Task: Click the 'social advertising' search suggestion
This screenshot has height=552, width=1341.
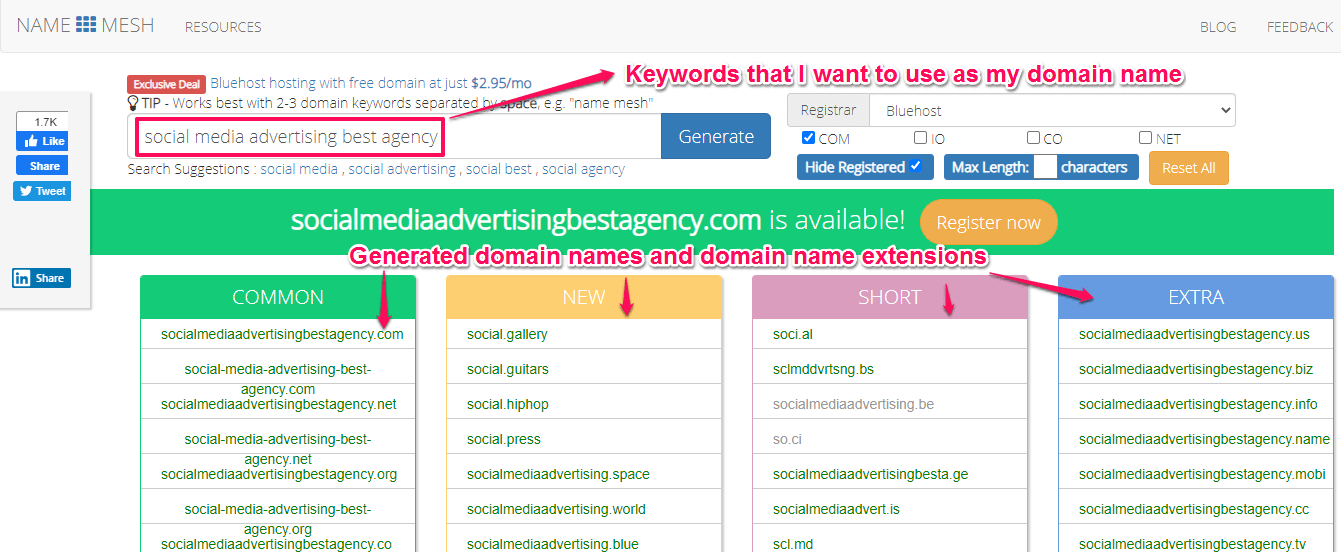Action: point(402,169)
